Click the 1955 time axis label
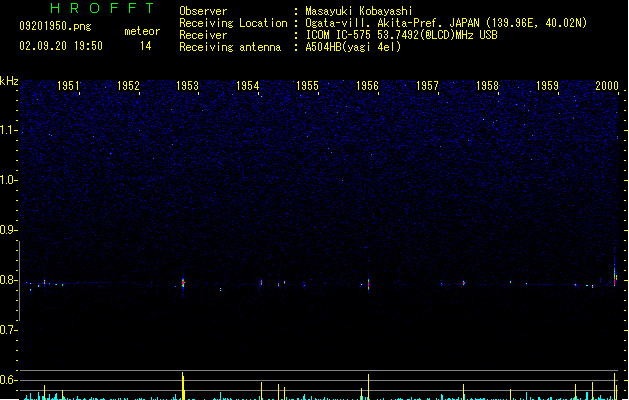629x400 pixels. 307,86
